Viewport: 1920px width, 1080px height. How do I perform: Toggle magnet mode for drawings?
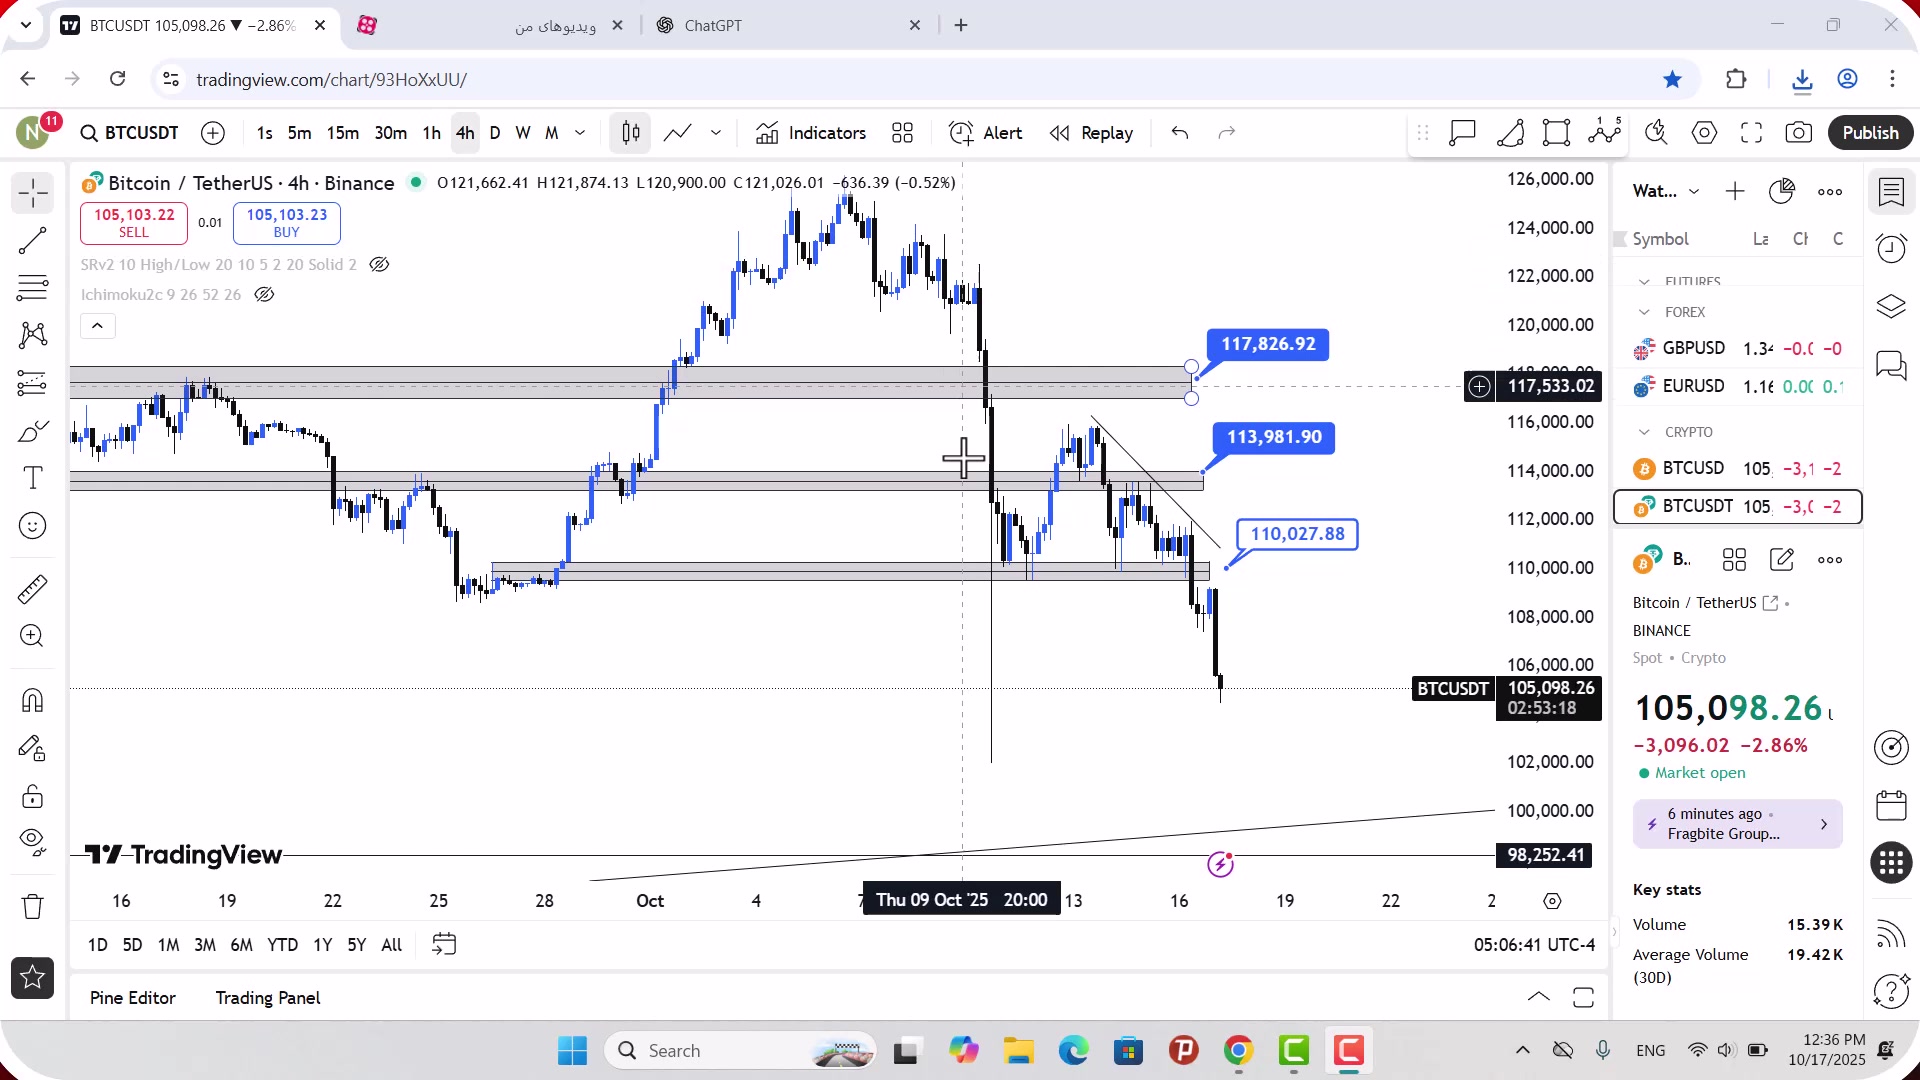coord(32,700)
